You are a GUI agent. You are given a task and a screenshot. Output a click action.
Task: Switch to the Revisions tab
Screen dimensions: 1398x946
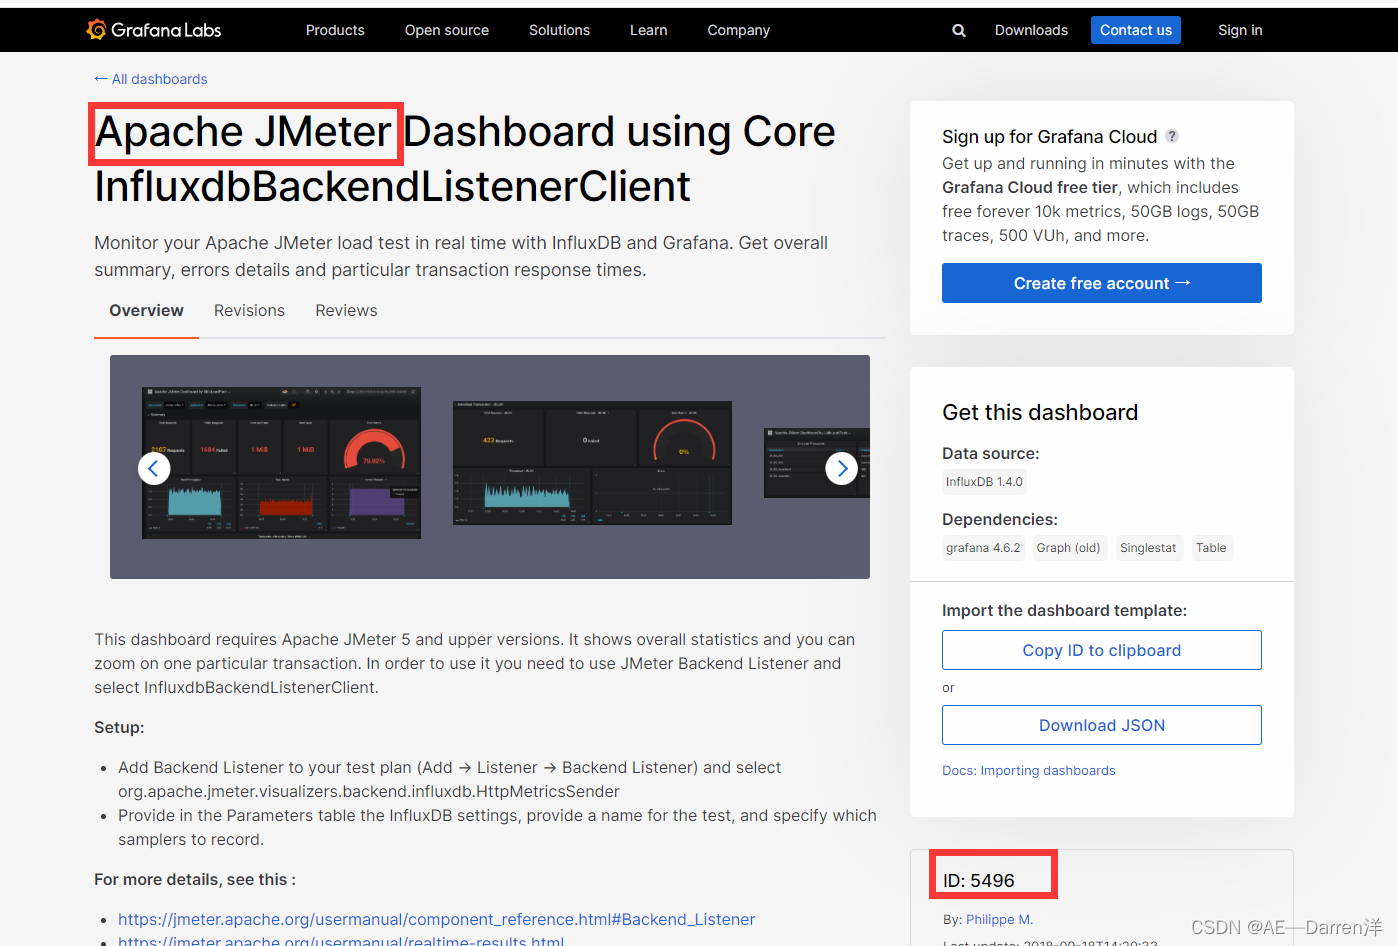point(249,310)
